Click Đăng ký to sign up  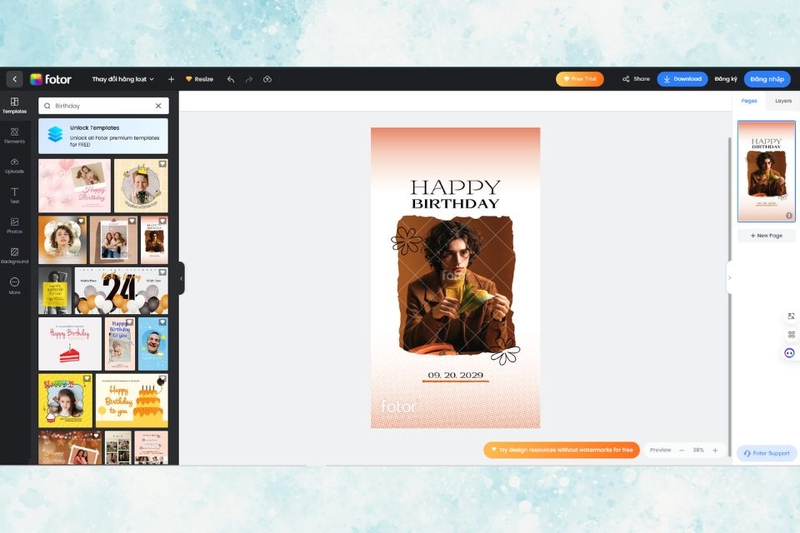tap(726, 79)
